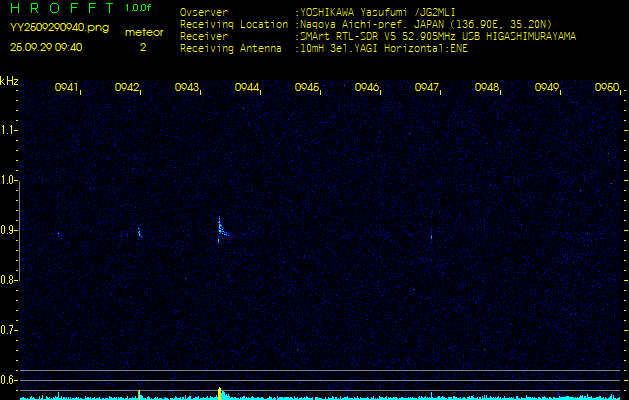Click the 0947 time marker

click(x=426, y=87)
